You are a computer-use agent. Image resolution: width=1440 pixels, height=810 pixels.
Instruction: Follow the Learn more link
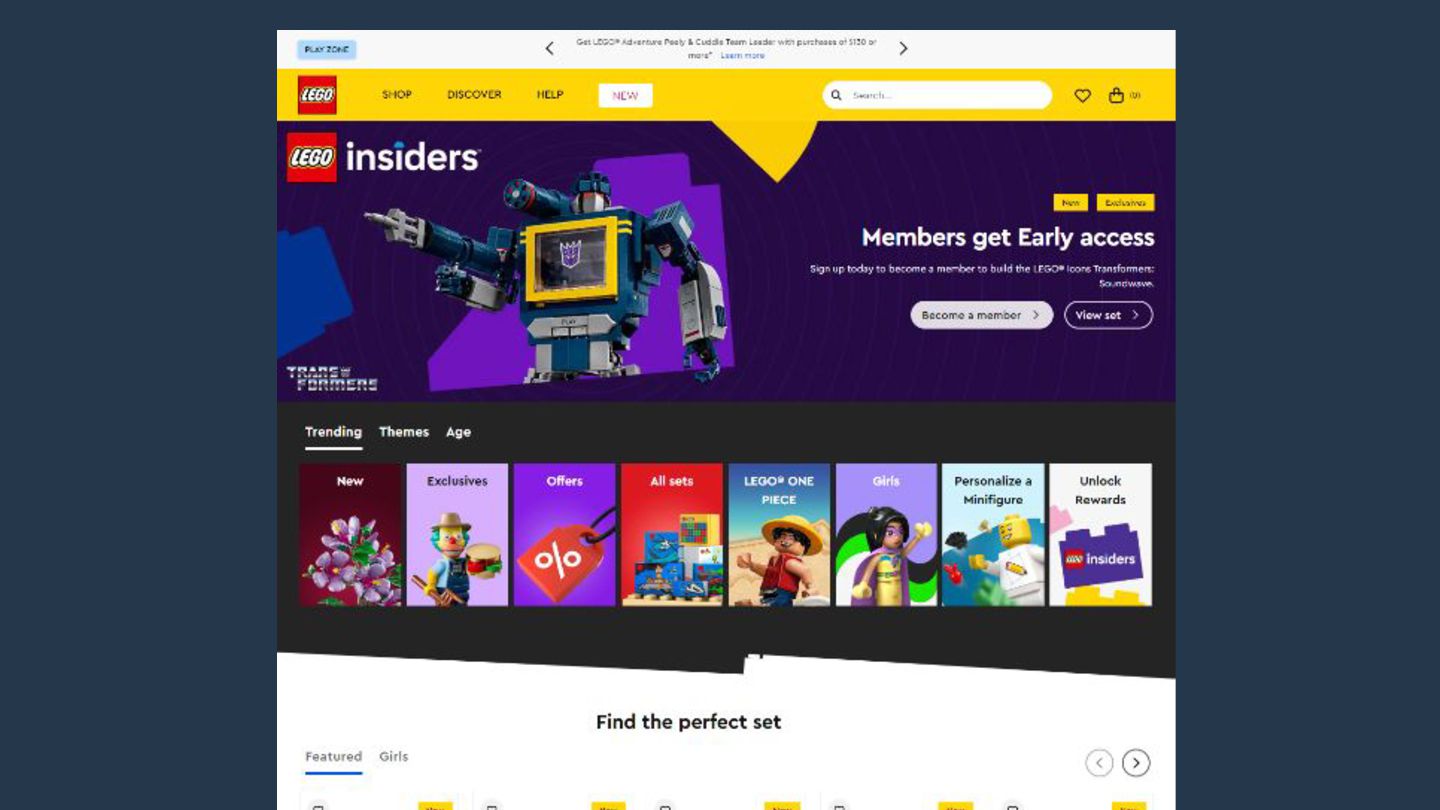coord(742,56)
